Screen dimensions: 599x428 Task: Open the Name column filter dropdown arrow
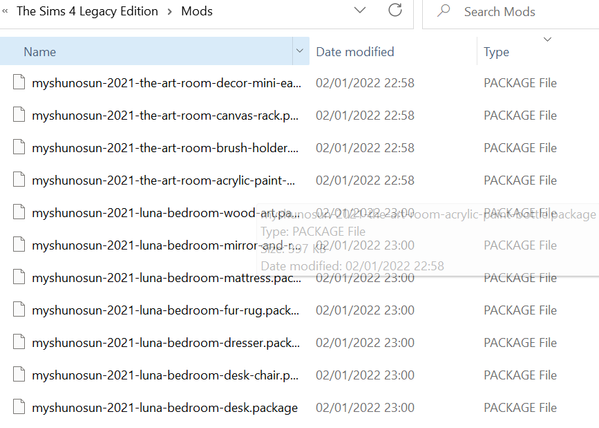(300, 51)
